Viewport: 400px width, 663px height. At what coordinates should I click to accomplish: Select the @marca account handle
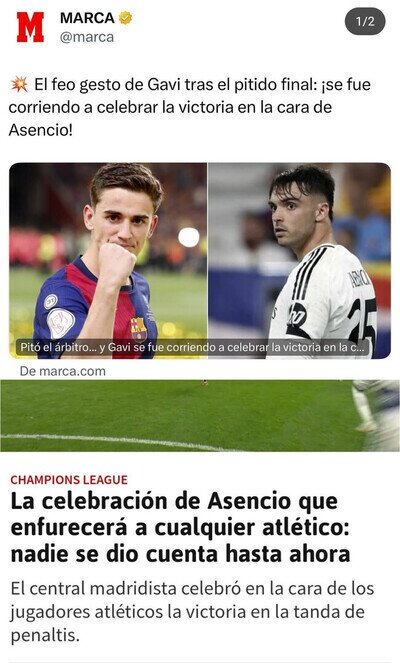click(87, 37)
